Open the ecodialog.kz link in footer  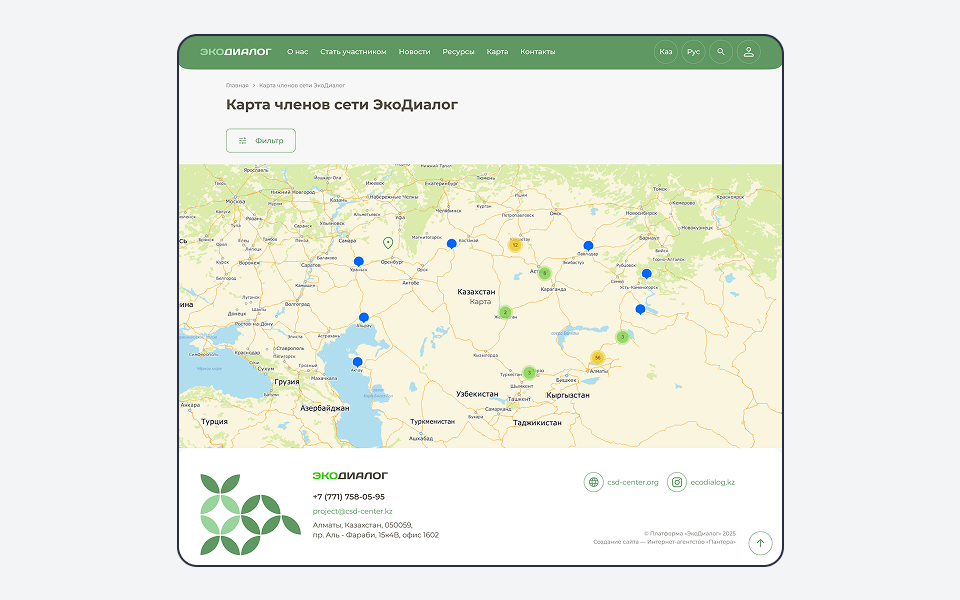click(713, 481)
